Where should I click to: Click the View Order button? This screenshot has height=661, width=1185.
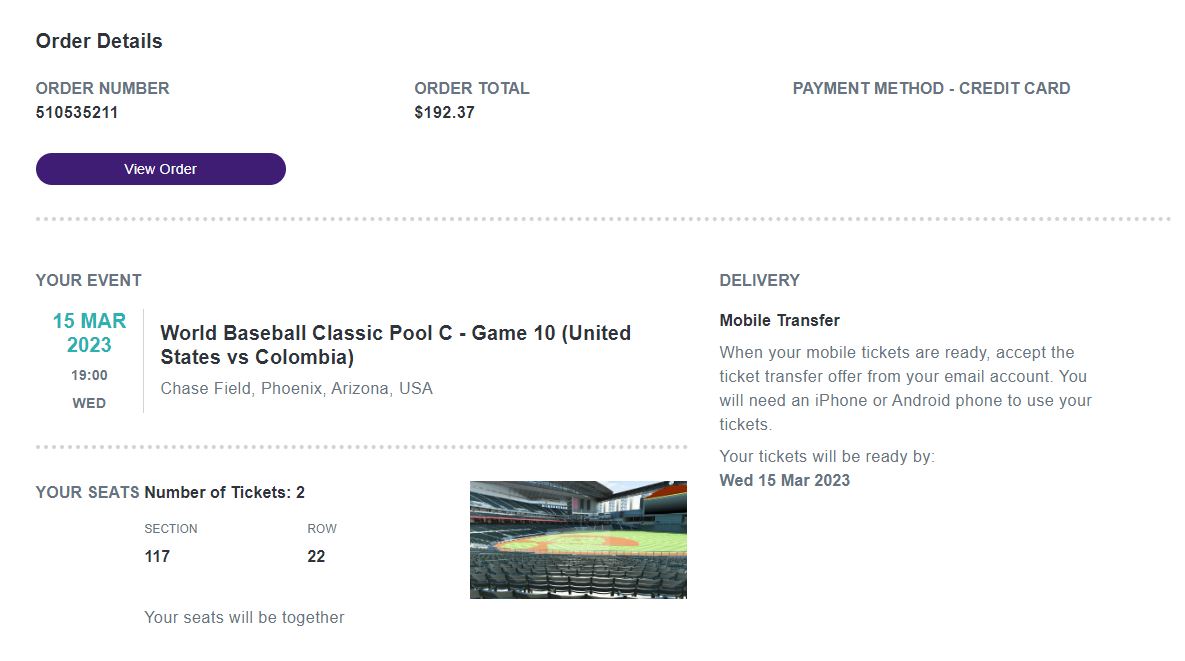160,169
